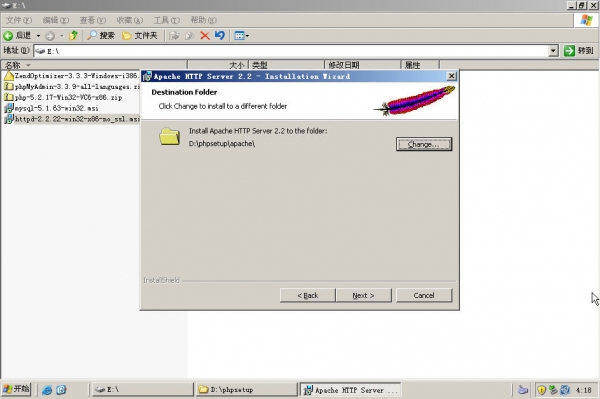The height and width of the screenshot is (399, 600).
Task: Open the first menu in menu bar
Action: (x=19, y=20)
